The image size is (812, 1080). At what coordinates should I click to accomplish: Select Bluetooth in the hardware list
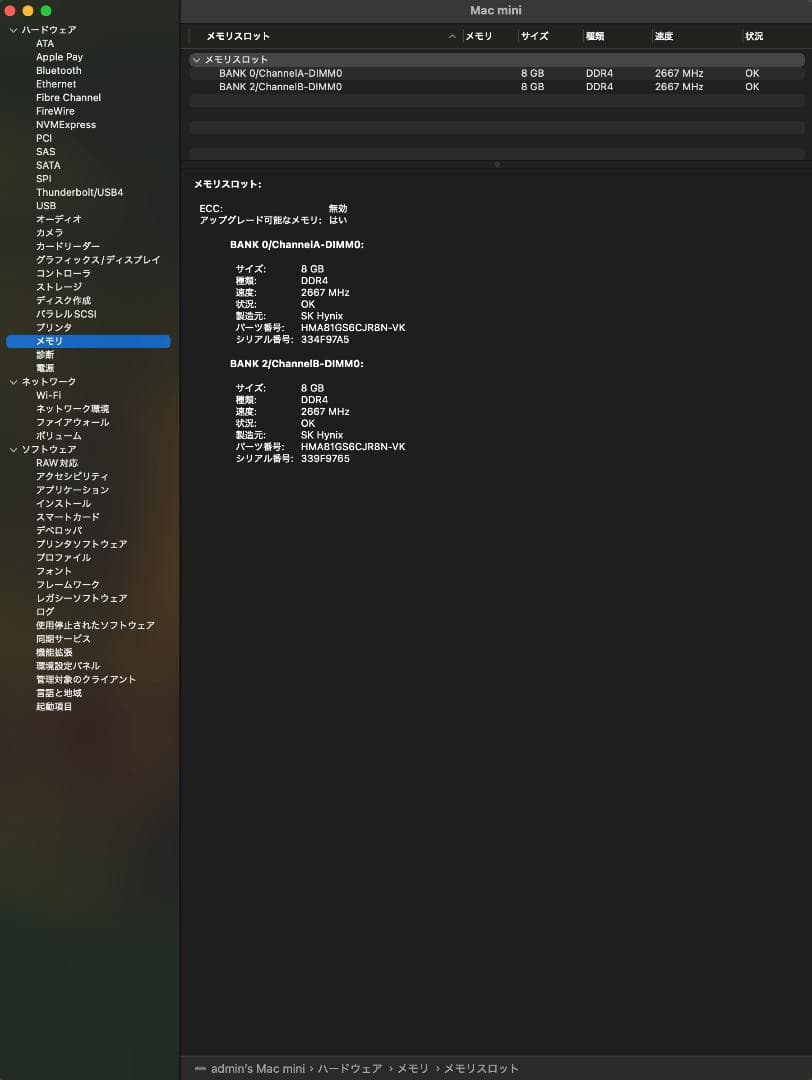(x=58, y=71)
